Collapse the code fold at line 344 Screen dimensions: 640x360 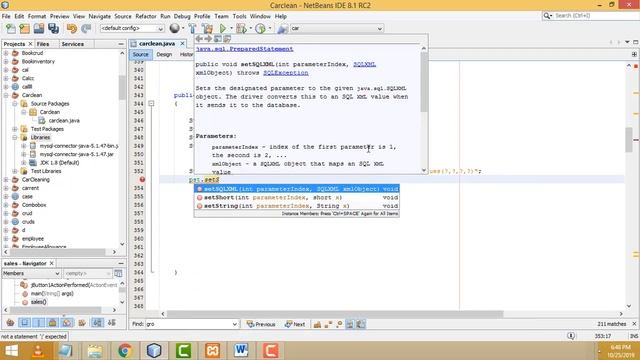click(x=151, y=104)
